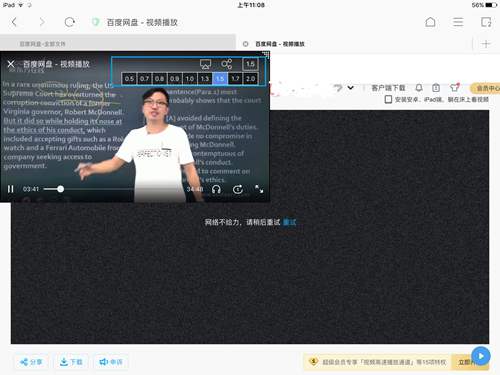Image resolution: width=500 pixels, height=375 pixels.
Task: Set playback speed to 1.7
Action: tap(235, 79)
